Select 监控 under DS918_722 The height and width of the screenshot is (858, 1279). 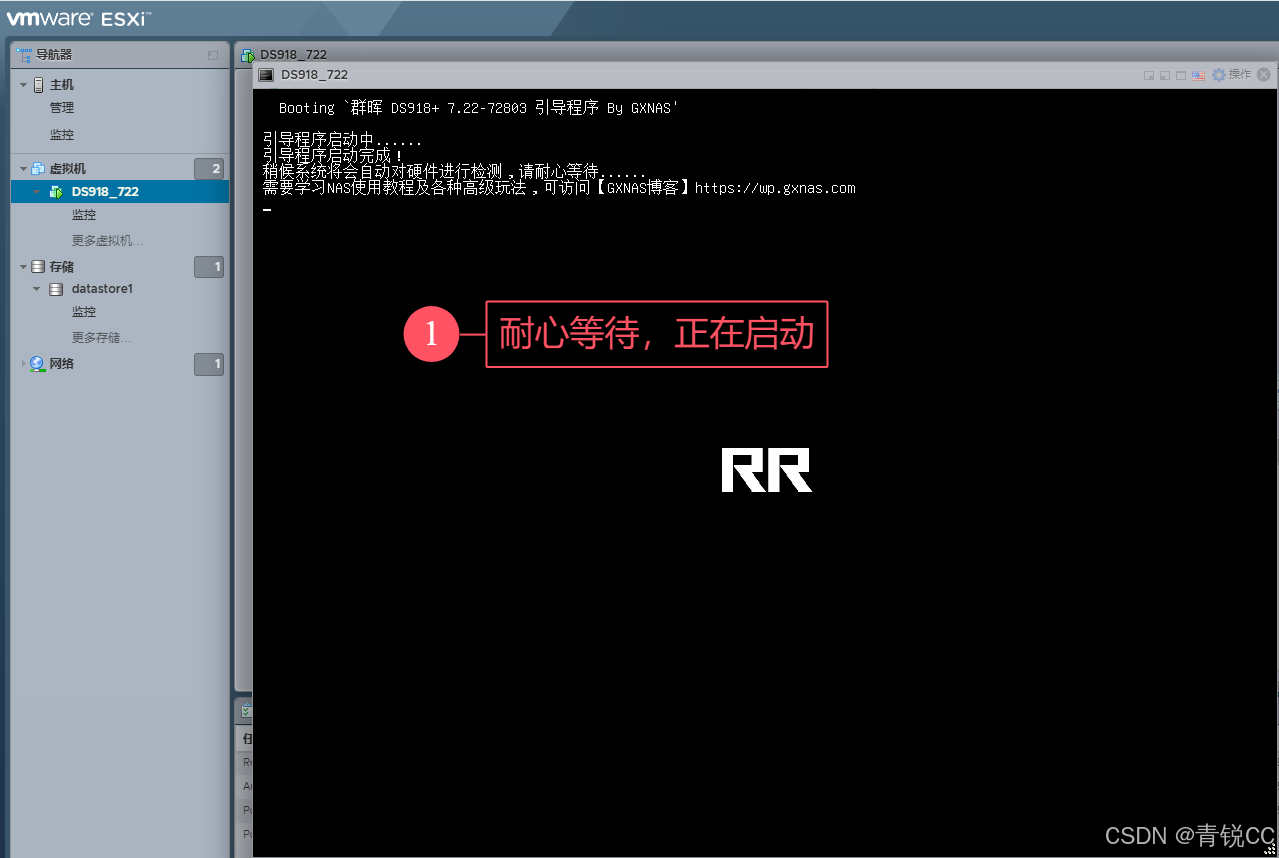(84, 215)
